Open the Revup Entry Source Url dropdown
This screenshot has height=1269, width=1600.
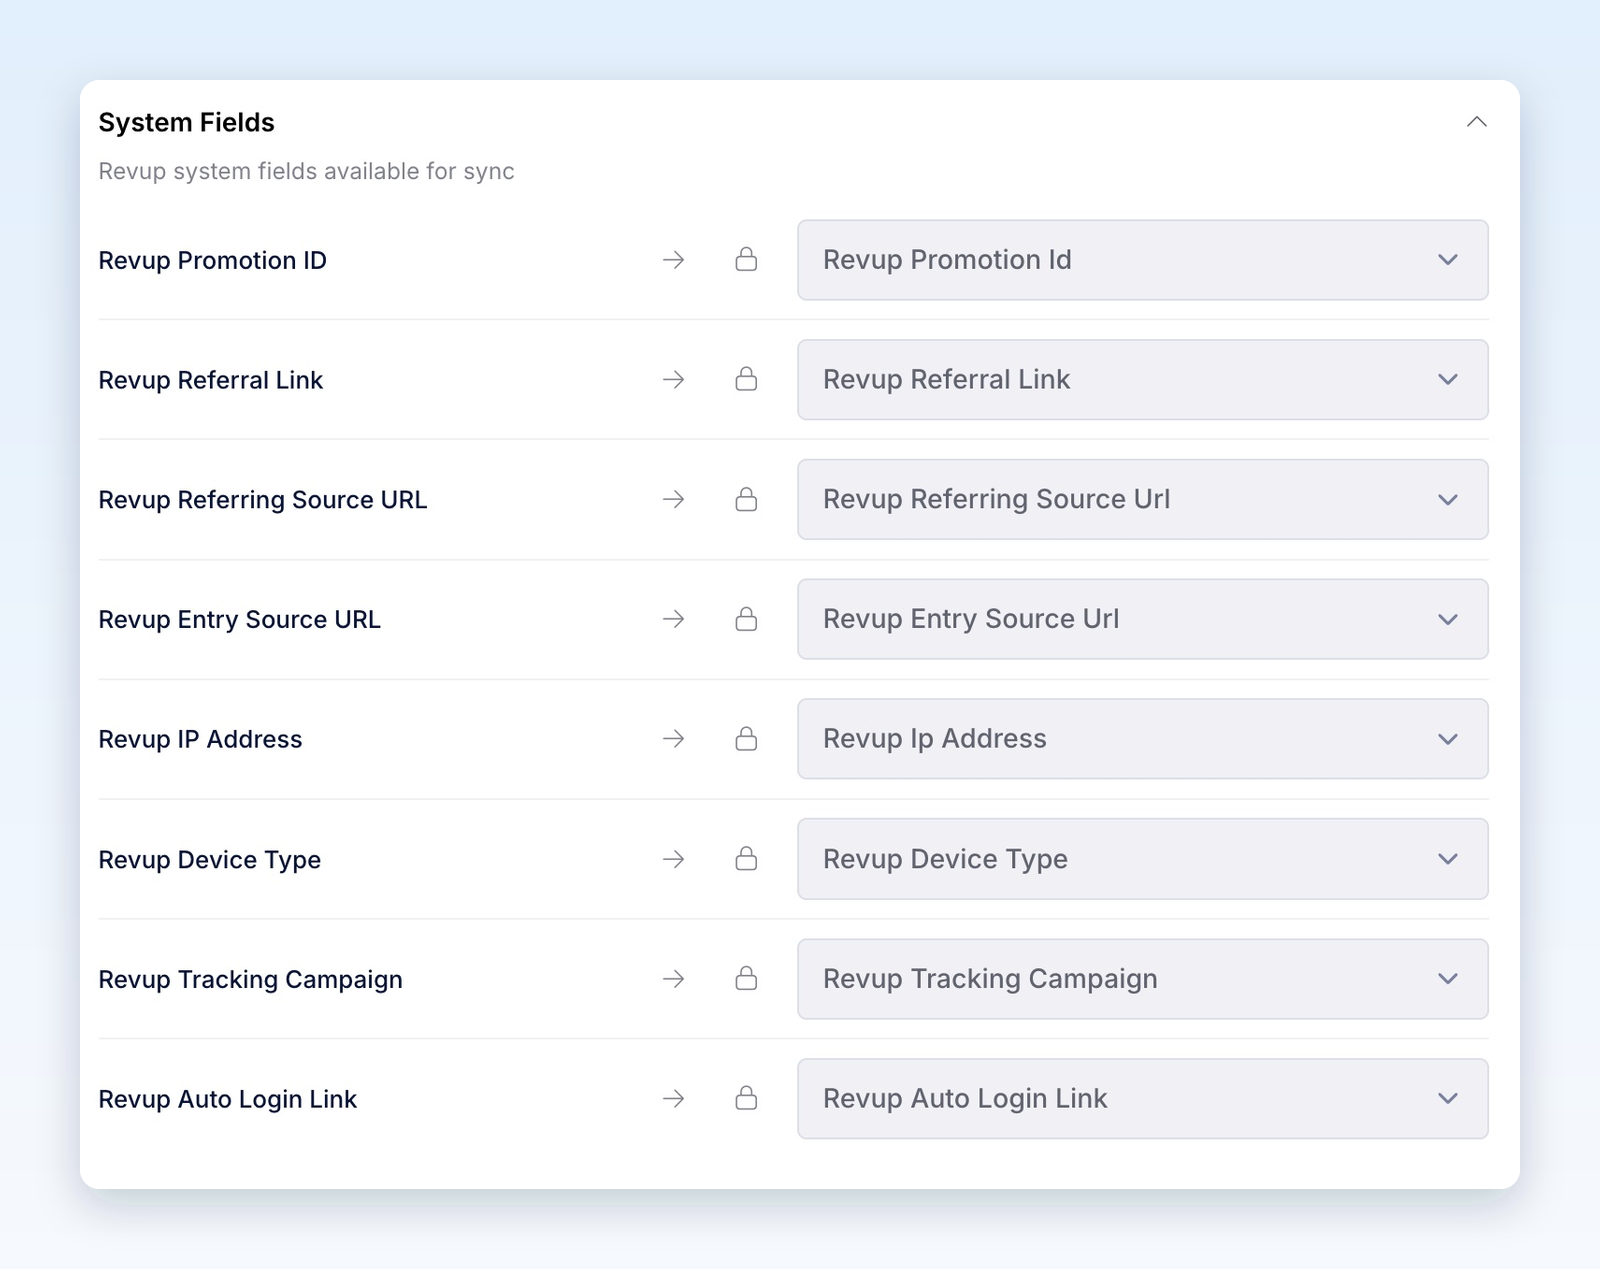[x=1143, y=619]
